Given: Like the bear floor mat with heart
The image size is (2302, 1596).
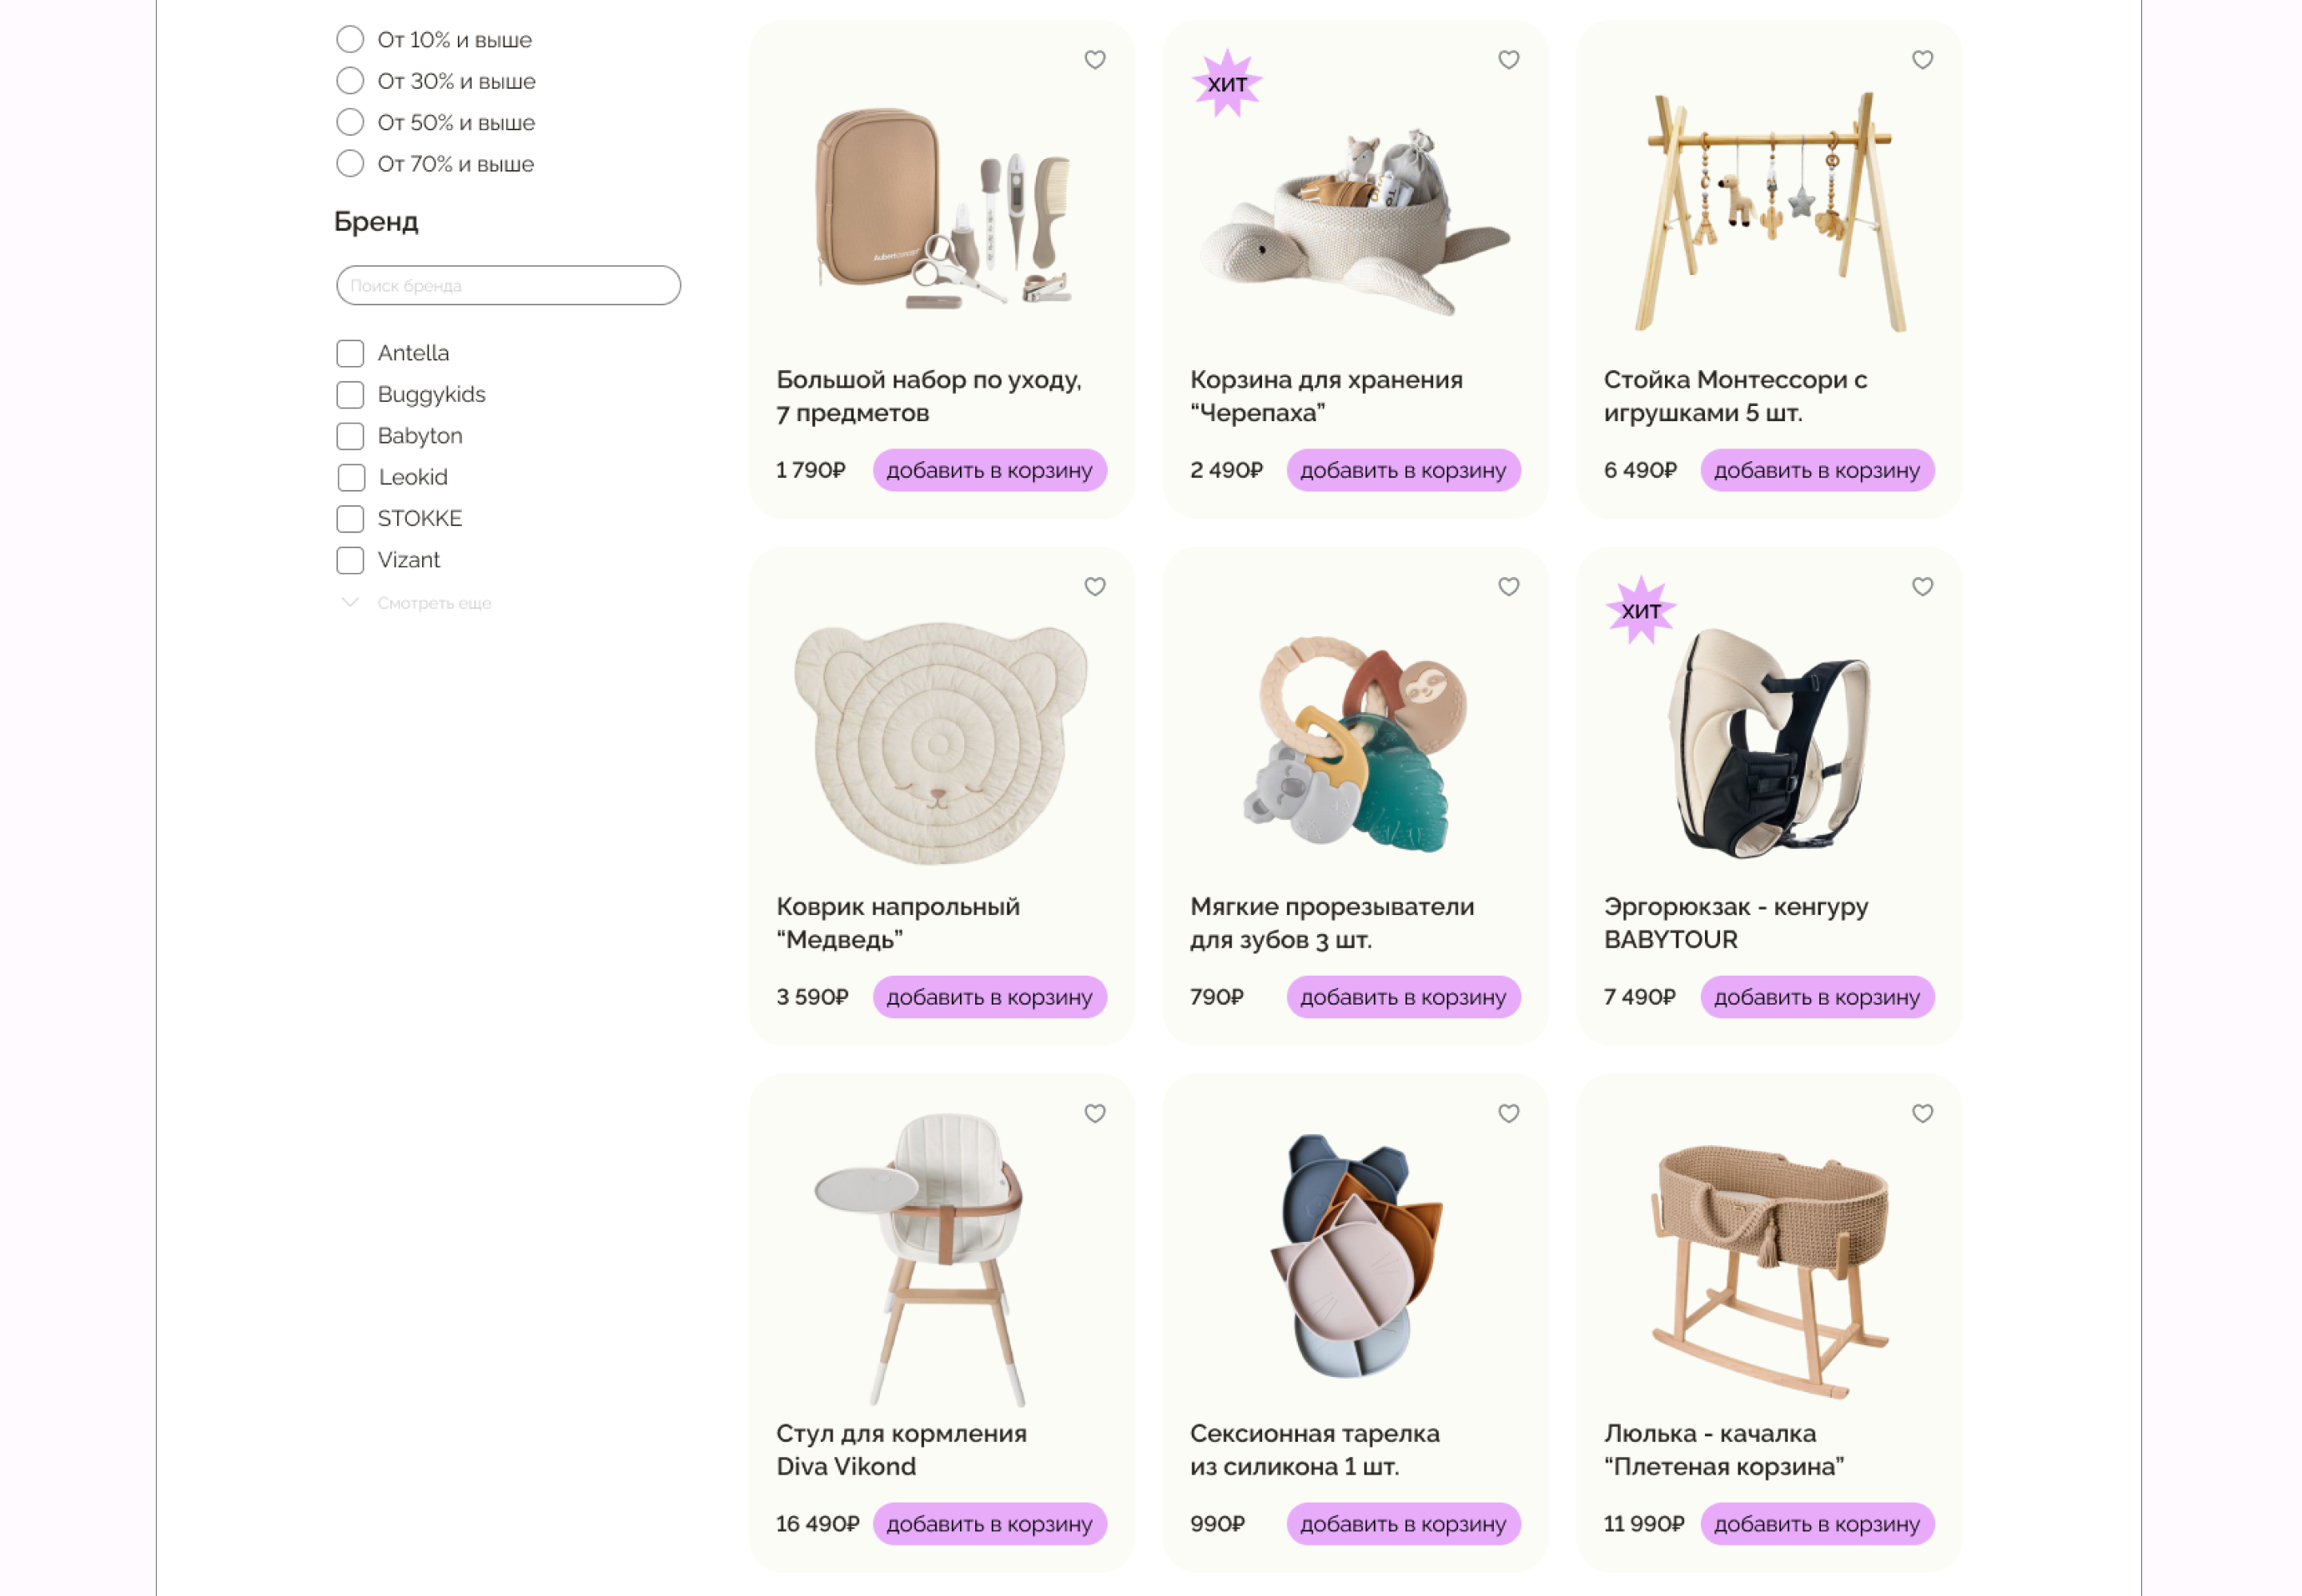Looking at the screenshot, I should (1095, 587).
